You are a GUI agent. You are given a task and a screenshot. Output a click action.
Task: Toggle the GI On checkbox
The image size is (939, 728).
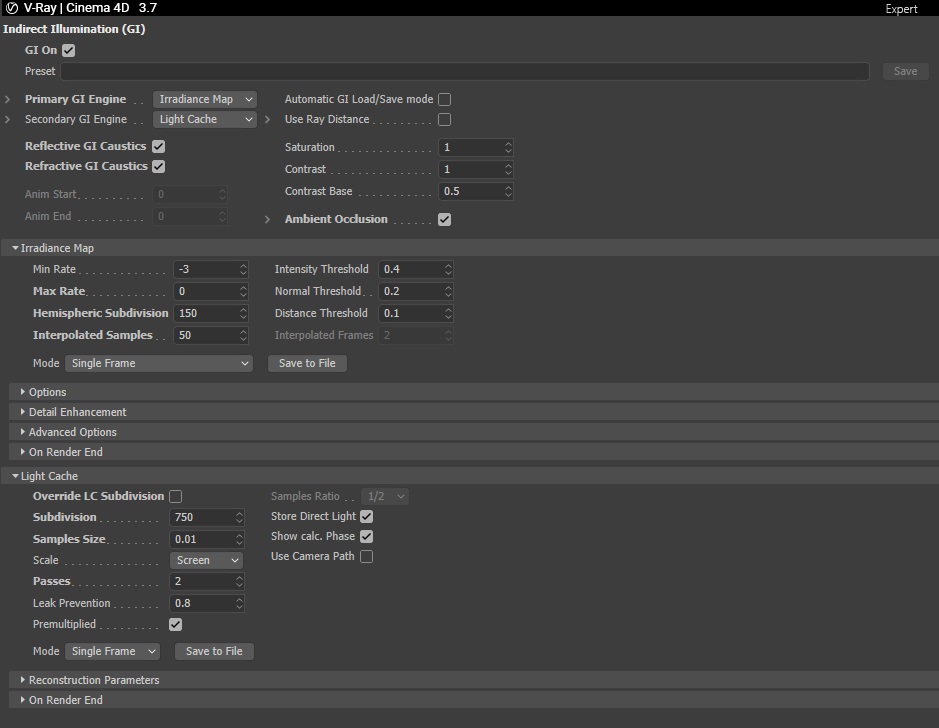(69, 50)
